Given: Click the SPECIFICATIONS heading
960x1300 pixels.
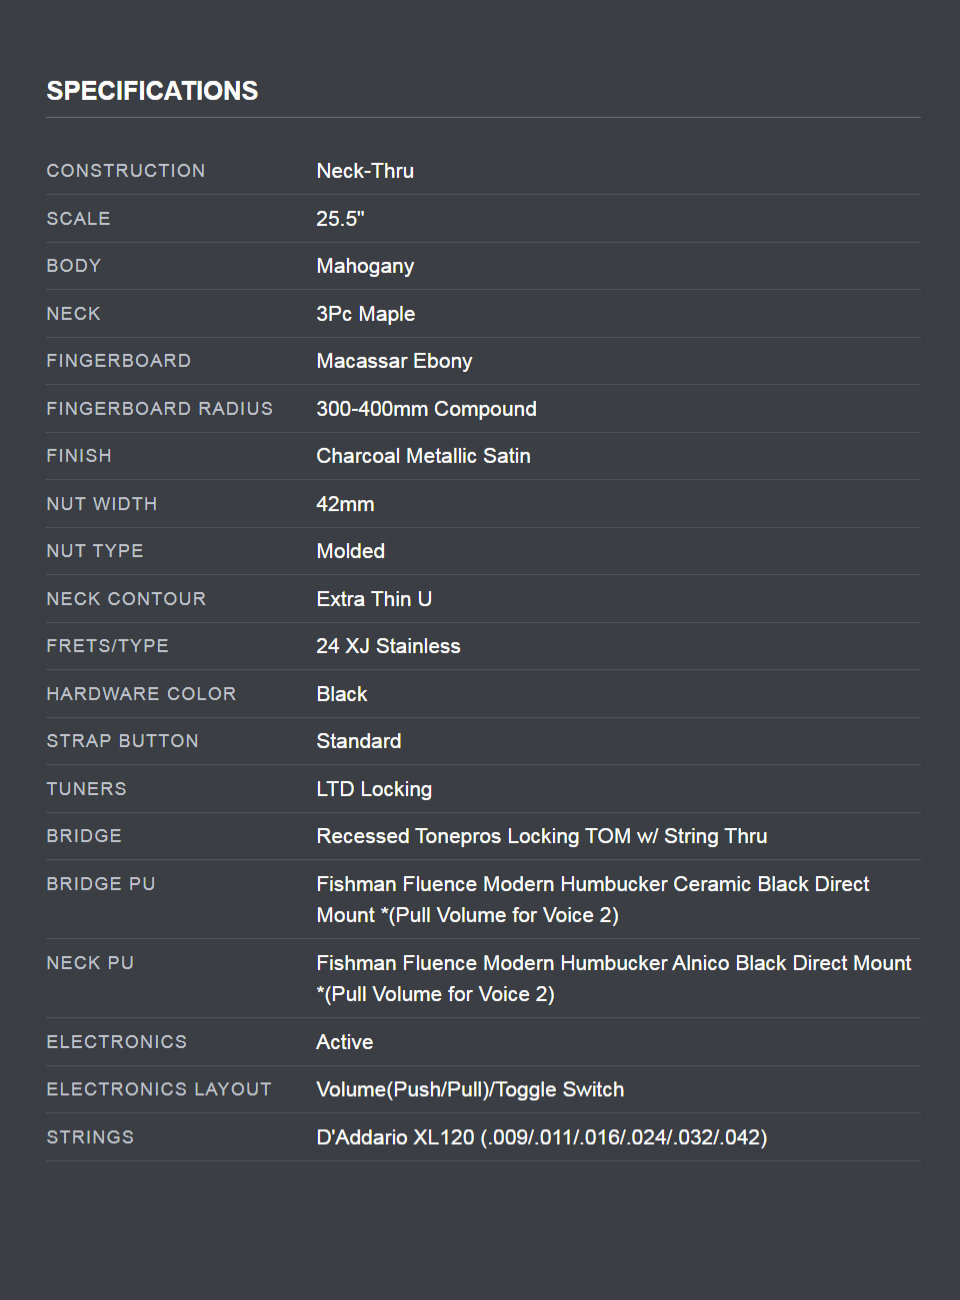Looking at the screenshot, I should point(152,91).
